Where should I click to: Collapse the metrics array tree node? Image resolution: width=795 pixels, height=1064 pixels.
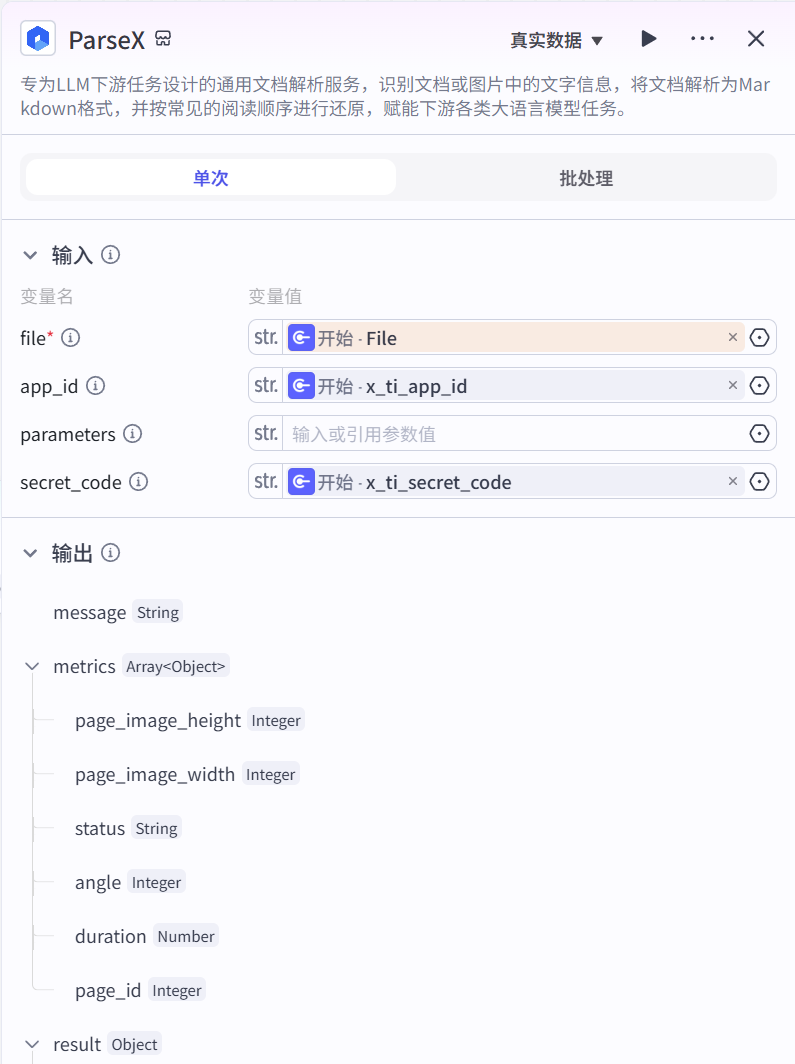tap(33, 667)
